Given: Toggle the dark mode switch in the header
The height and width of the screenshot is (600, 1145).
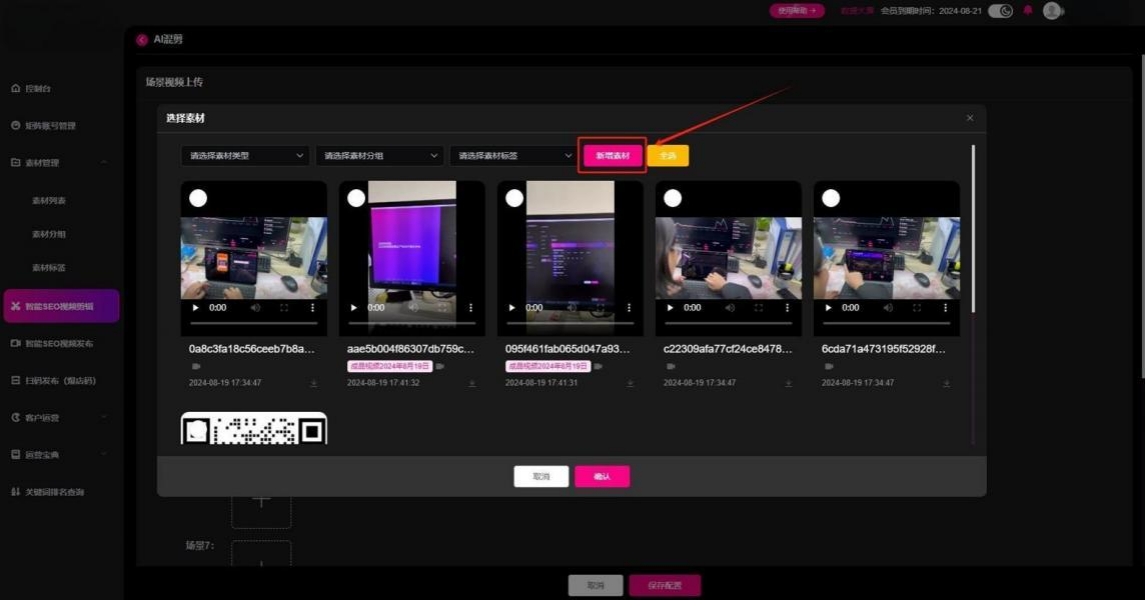Looking at the screenshot, I should [1000, 11].
